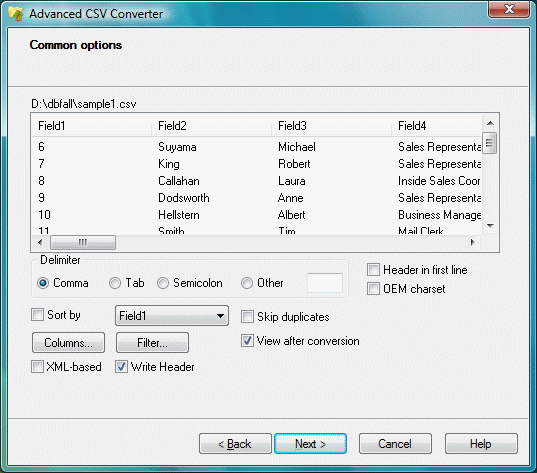
Task: Select the Dodsworth cell
Action: coord(184,198)
